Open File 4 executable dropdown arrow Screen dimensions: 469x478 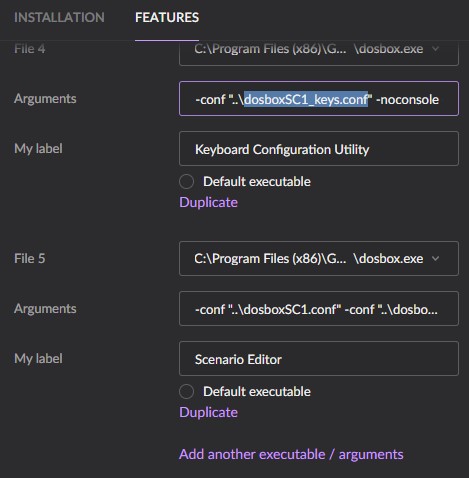pyautogui.click(x=435, y=49)
